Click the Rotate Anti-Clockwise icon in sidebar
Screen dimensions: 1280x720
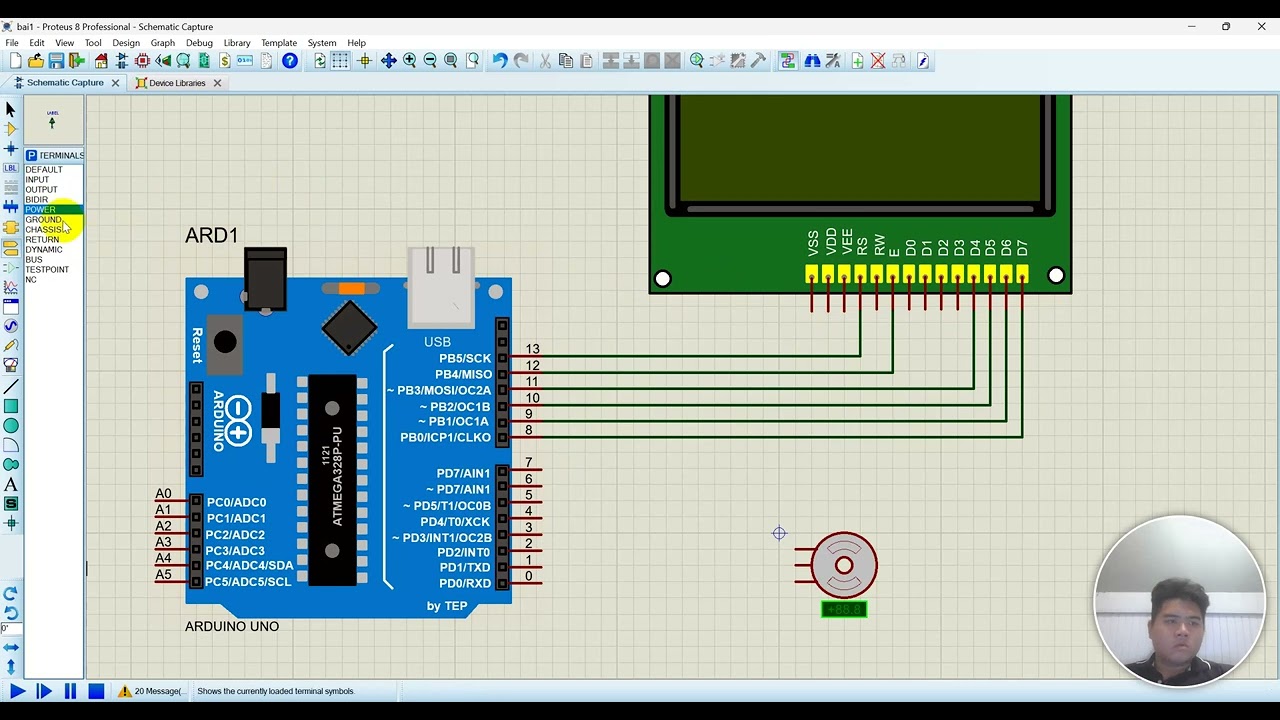click(11, 613)
